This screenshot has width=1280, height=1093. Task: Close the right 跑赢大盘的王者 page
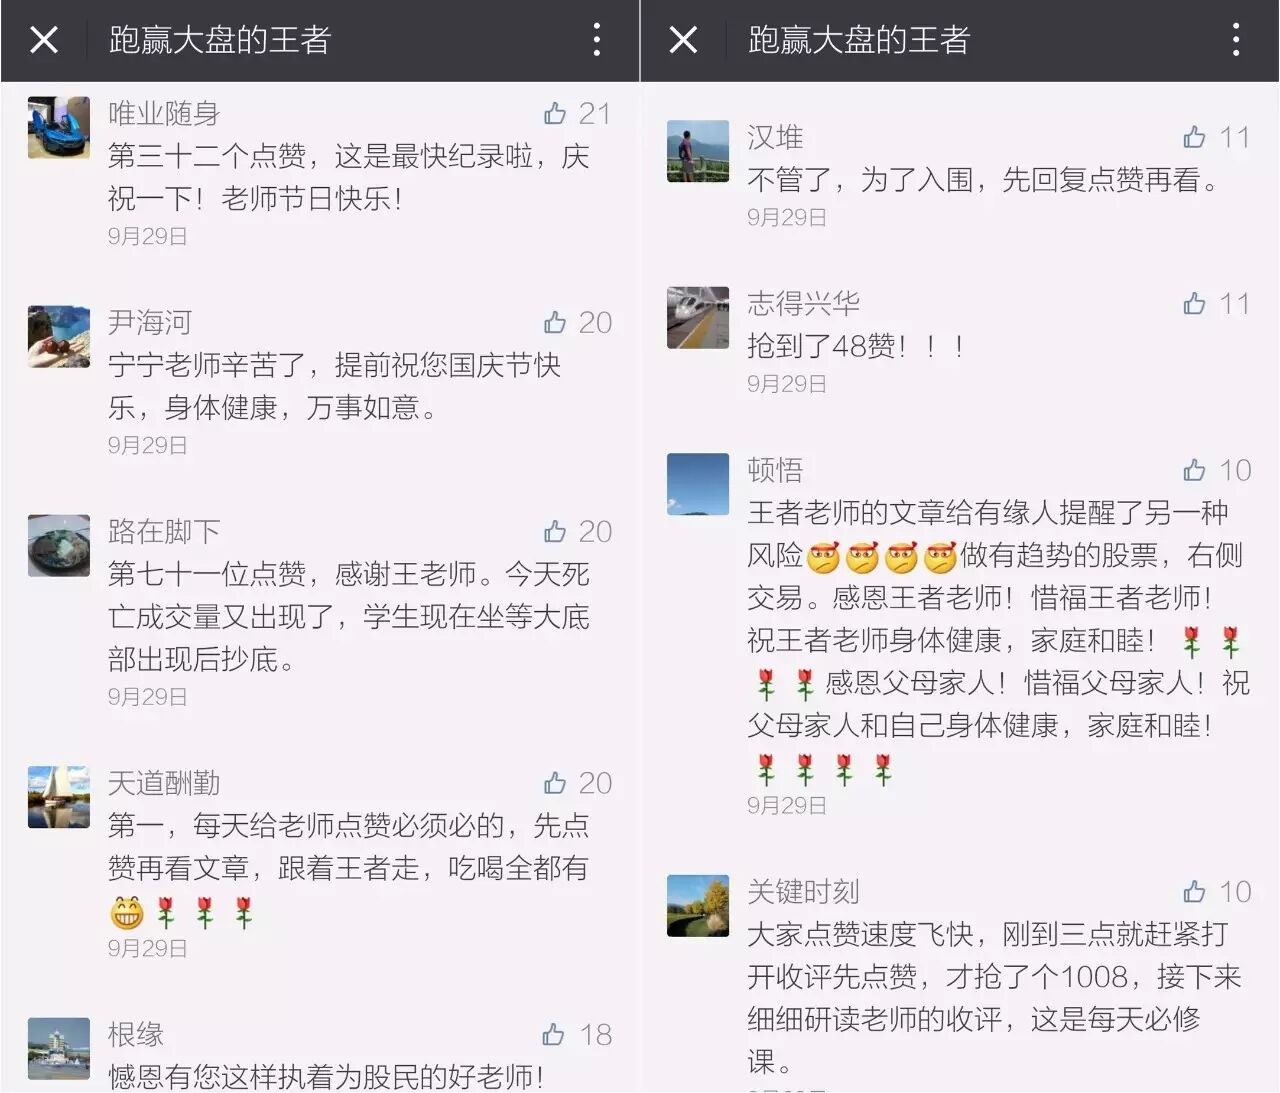(x=683, y=40)
